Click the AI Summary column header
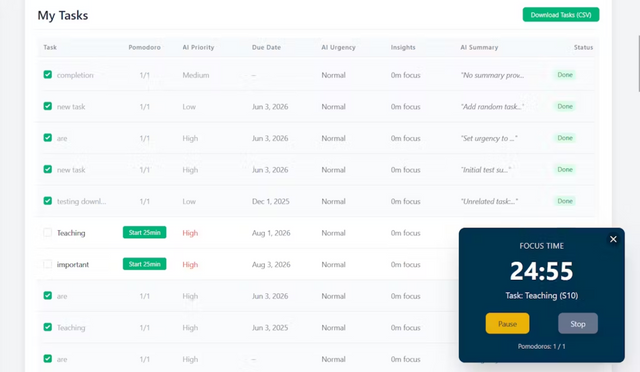Image resolution: width=640 pixels, height=372 pixels. 479,47
